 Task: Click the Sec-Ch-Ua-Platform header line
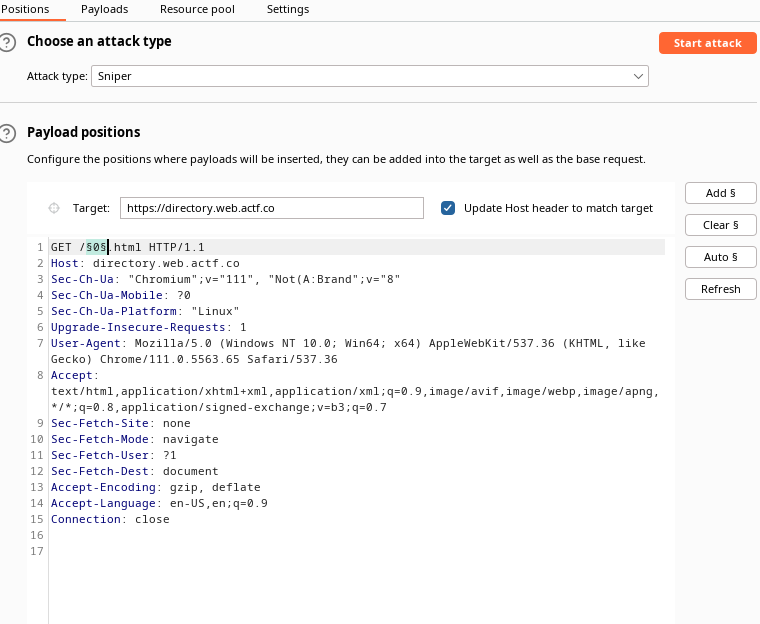[145, 311]
